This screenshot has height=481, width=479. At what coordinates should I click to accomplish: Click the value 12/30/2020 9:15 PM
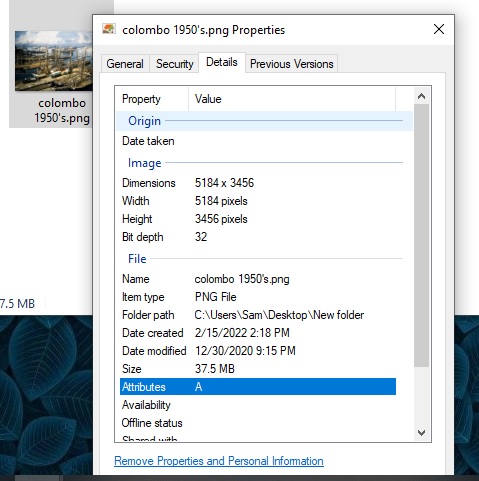click(245, 351)
